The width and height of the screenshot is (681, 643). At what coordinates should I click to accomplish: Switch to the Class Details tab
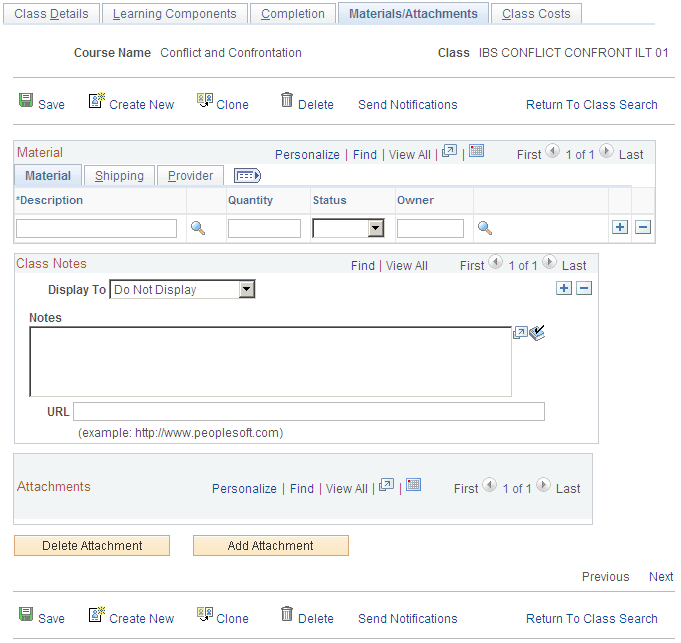[x=51, y=14]
